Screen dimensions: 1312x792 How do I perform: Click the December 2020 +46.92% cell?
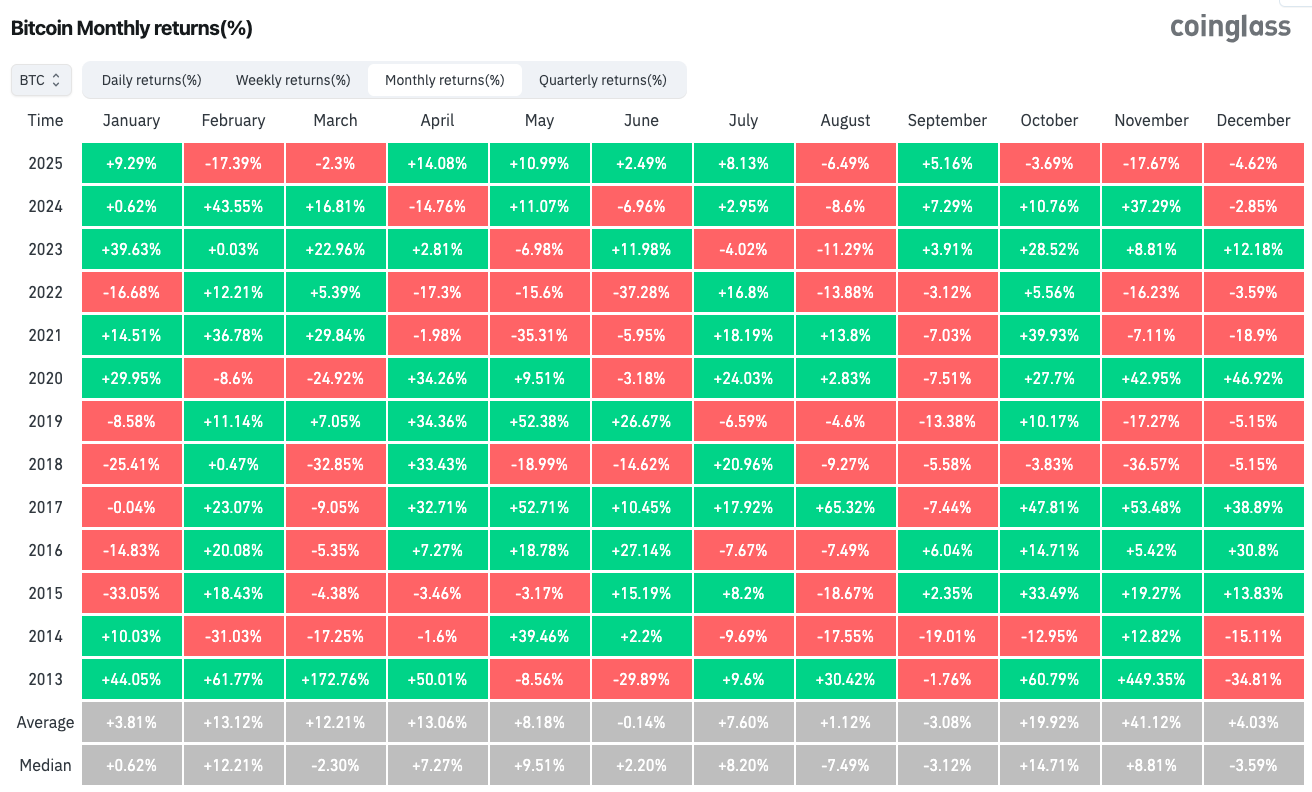(1253, 378)
